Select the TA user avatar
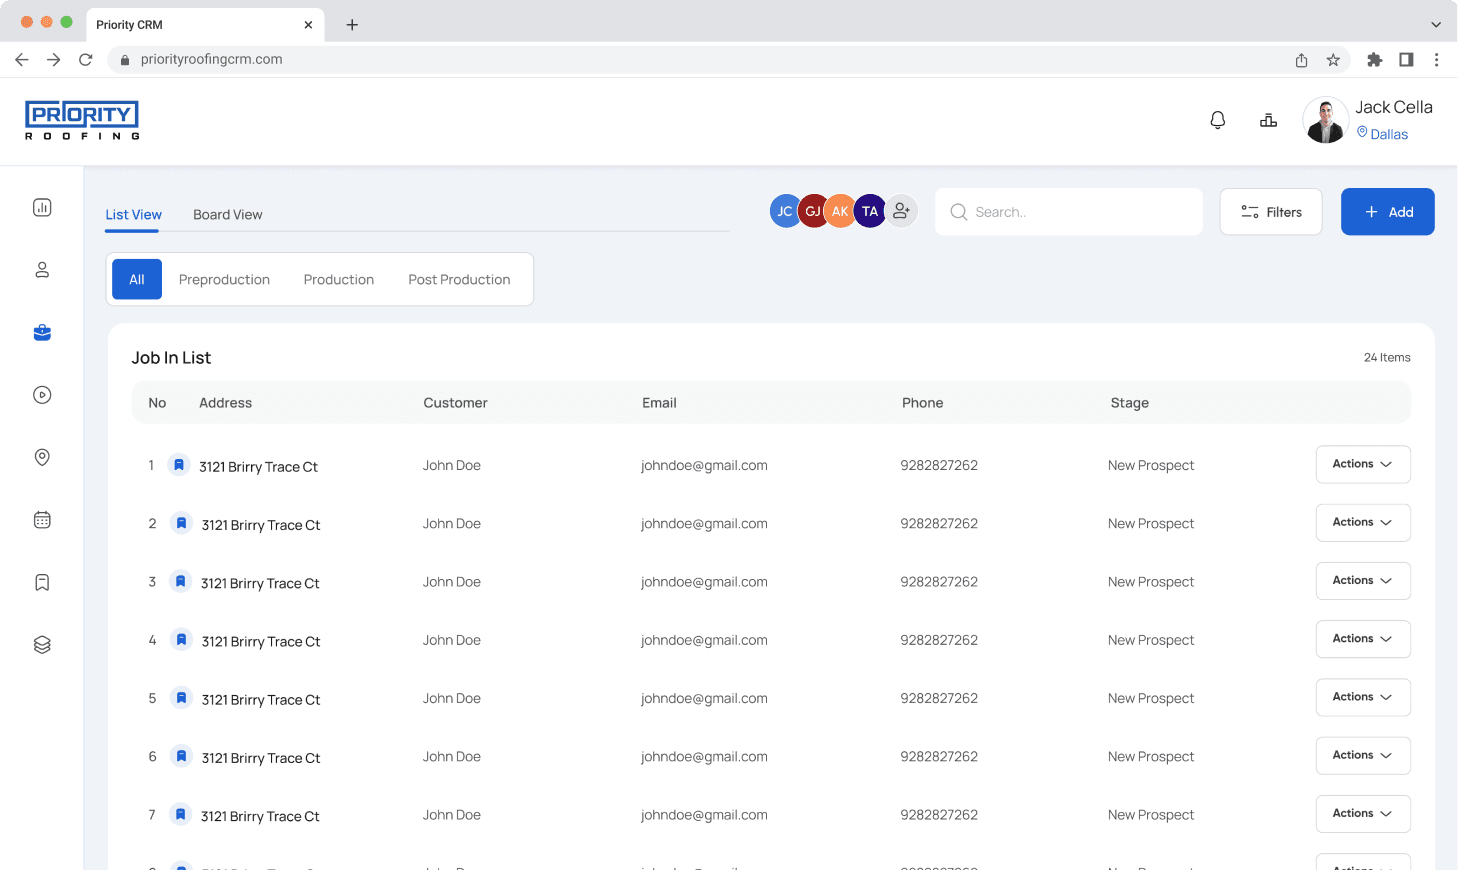The height and width of the screenshot is (870, 1458). [870, 211]
